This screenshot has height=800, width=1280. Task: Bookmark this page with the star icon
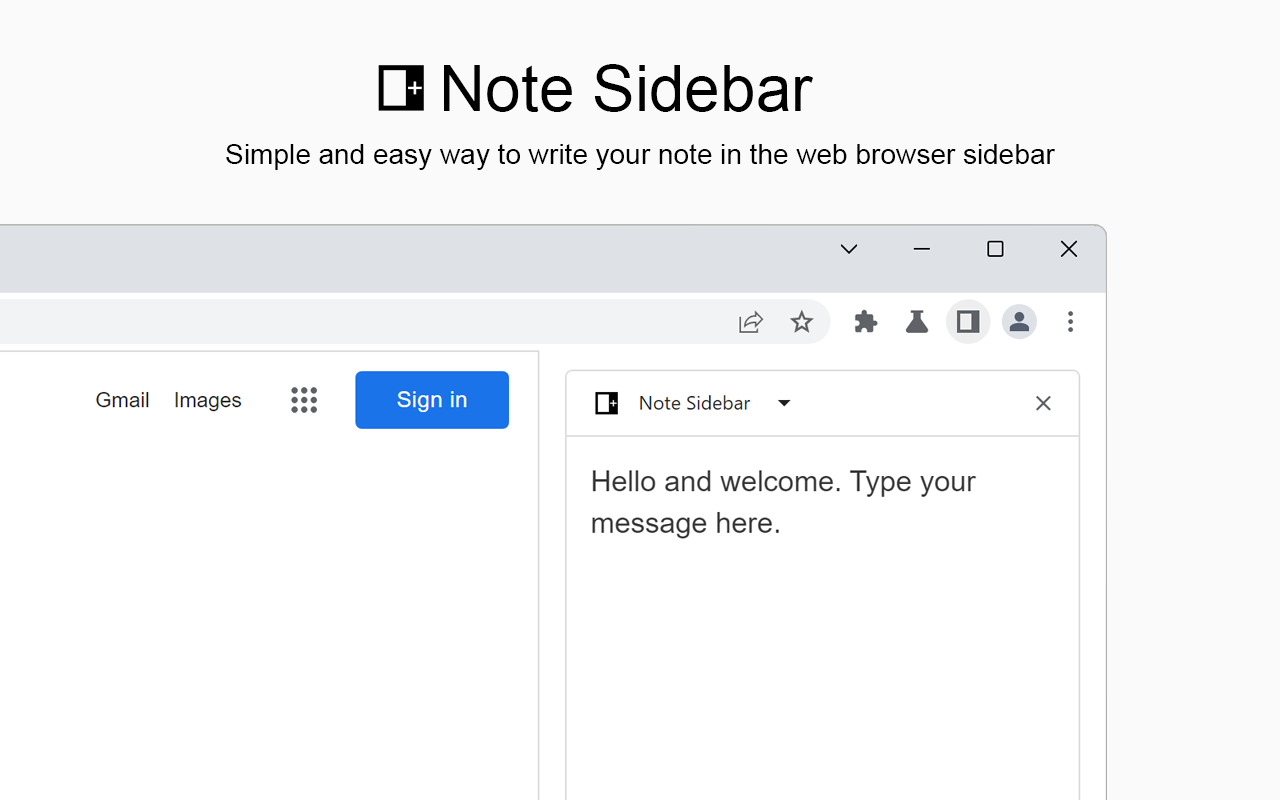click(x=801, y=322)
